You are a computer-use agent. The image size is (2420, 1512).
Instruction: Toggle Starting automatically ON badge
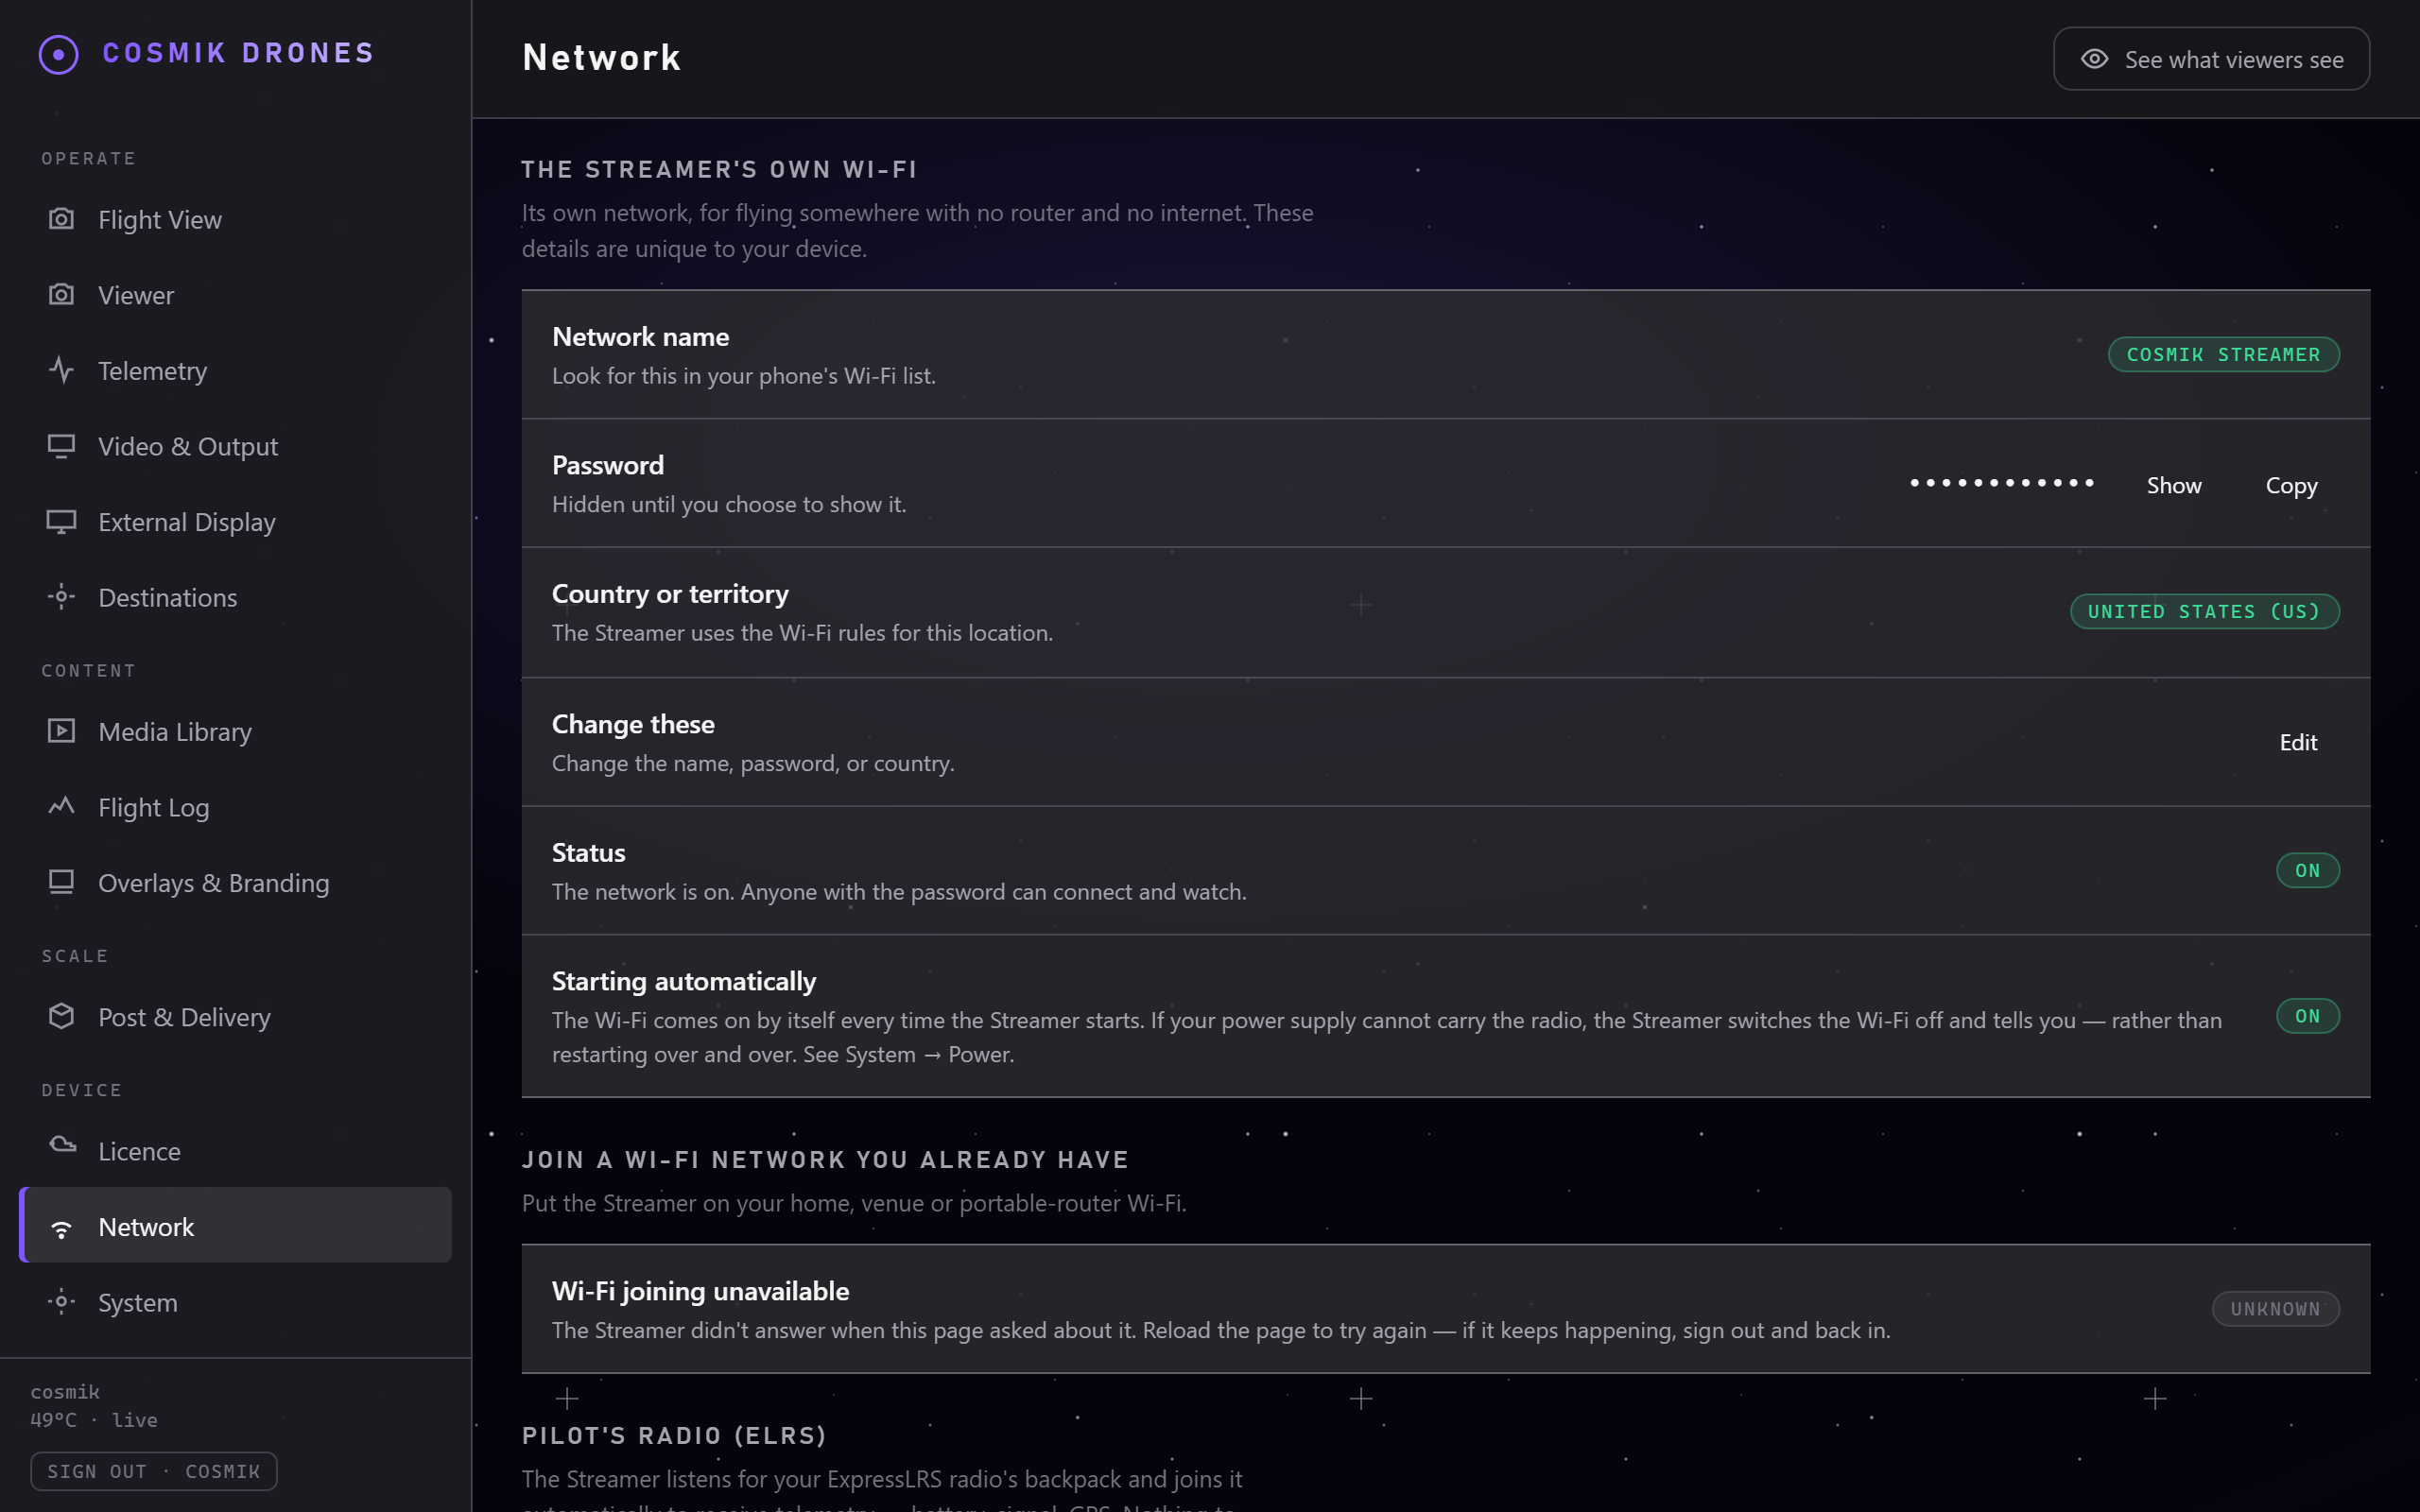pos(2307,1016)
